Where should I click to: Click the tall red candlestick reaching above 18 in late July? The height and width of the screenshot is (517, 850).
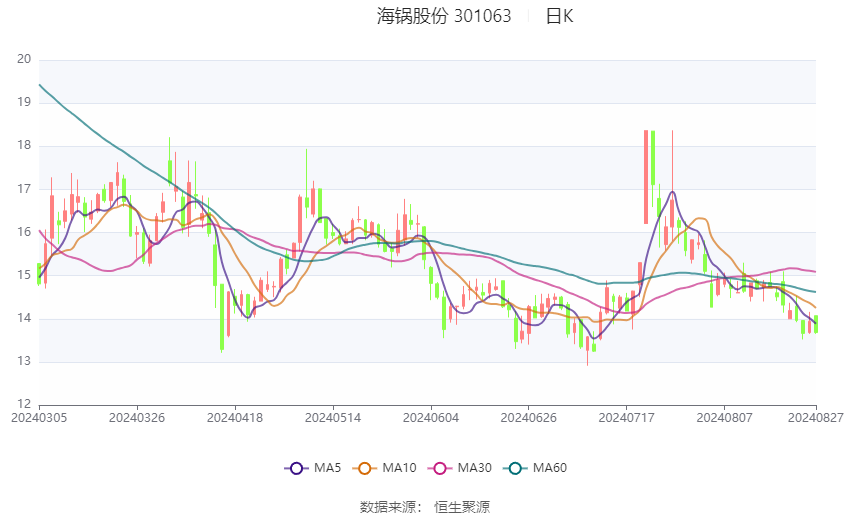pyautogui.click(x=646, y=177)
